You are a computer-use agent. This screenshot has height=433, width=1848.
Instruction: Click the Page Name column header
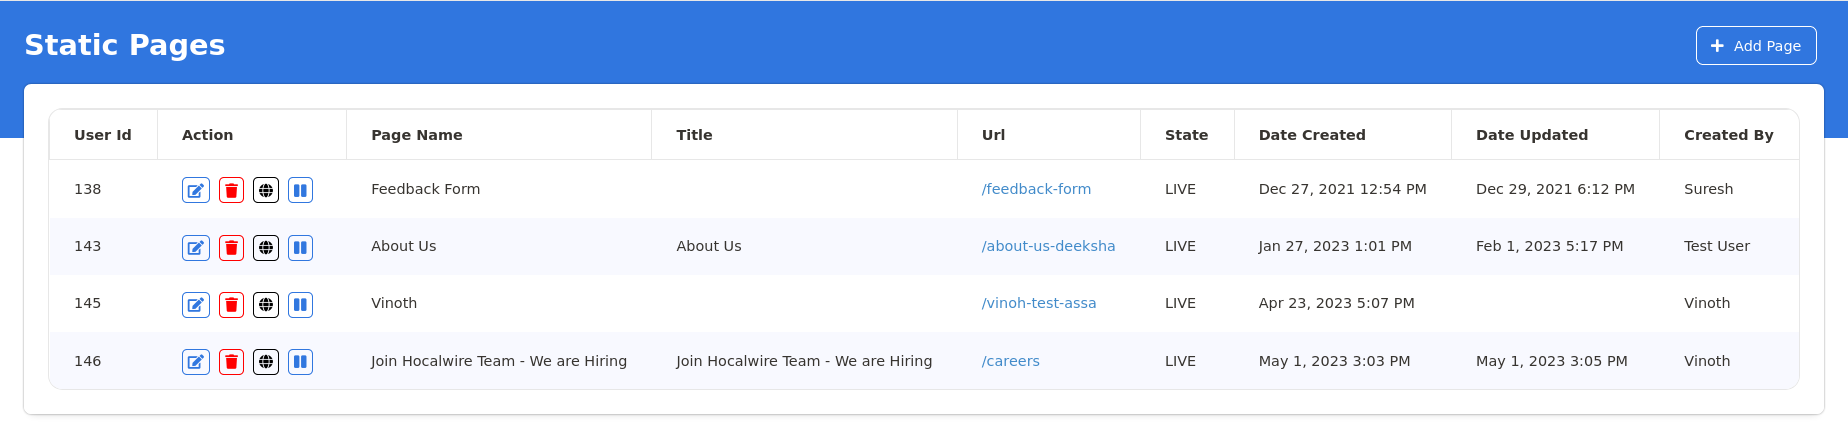(416, 135)
